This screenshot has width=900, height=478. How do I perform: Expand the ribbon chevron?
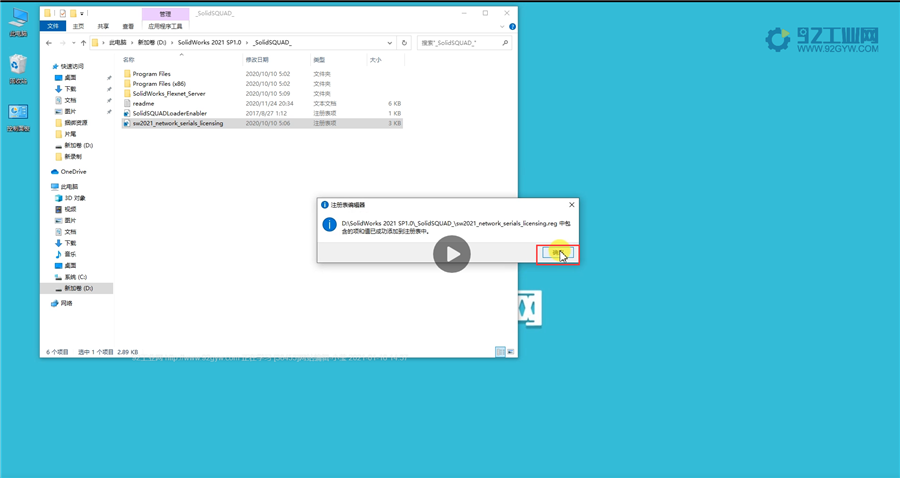[502, 26]
